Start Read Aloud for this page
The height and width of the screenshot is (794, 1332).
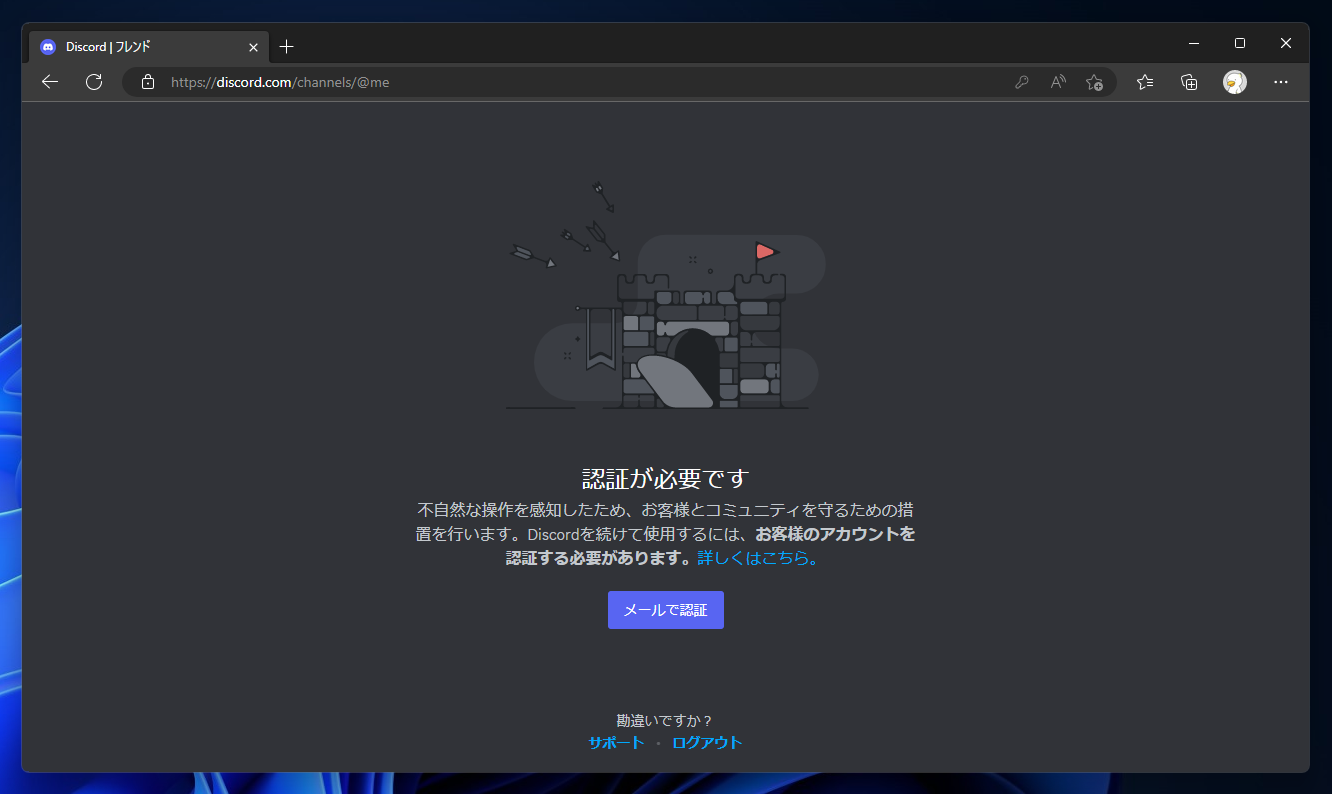coord(1057,82)
